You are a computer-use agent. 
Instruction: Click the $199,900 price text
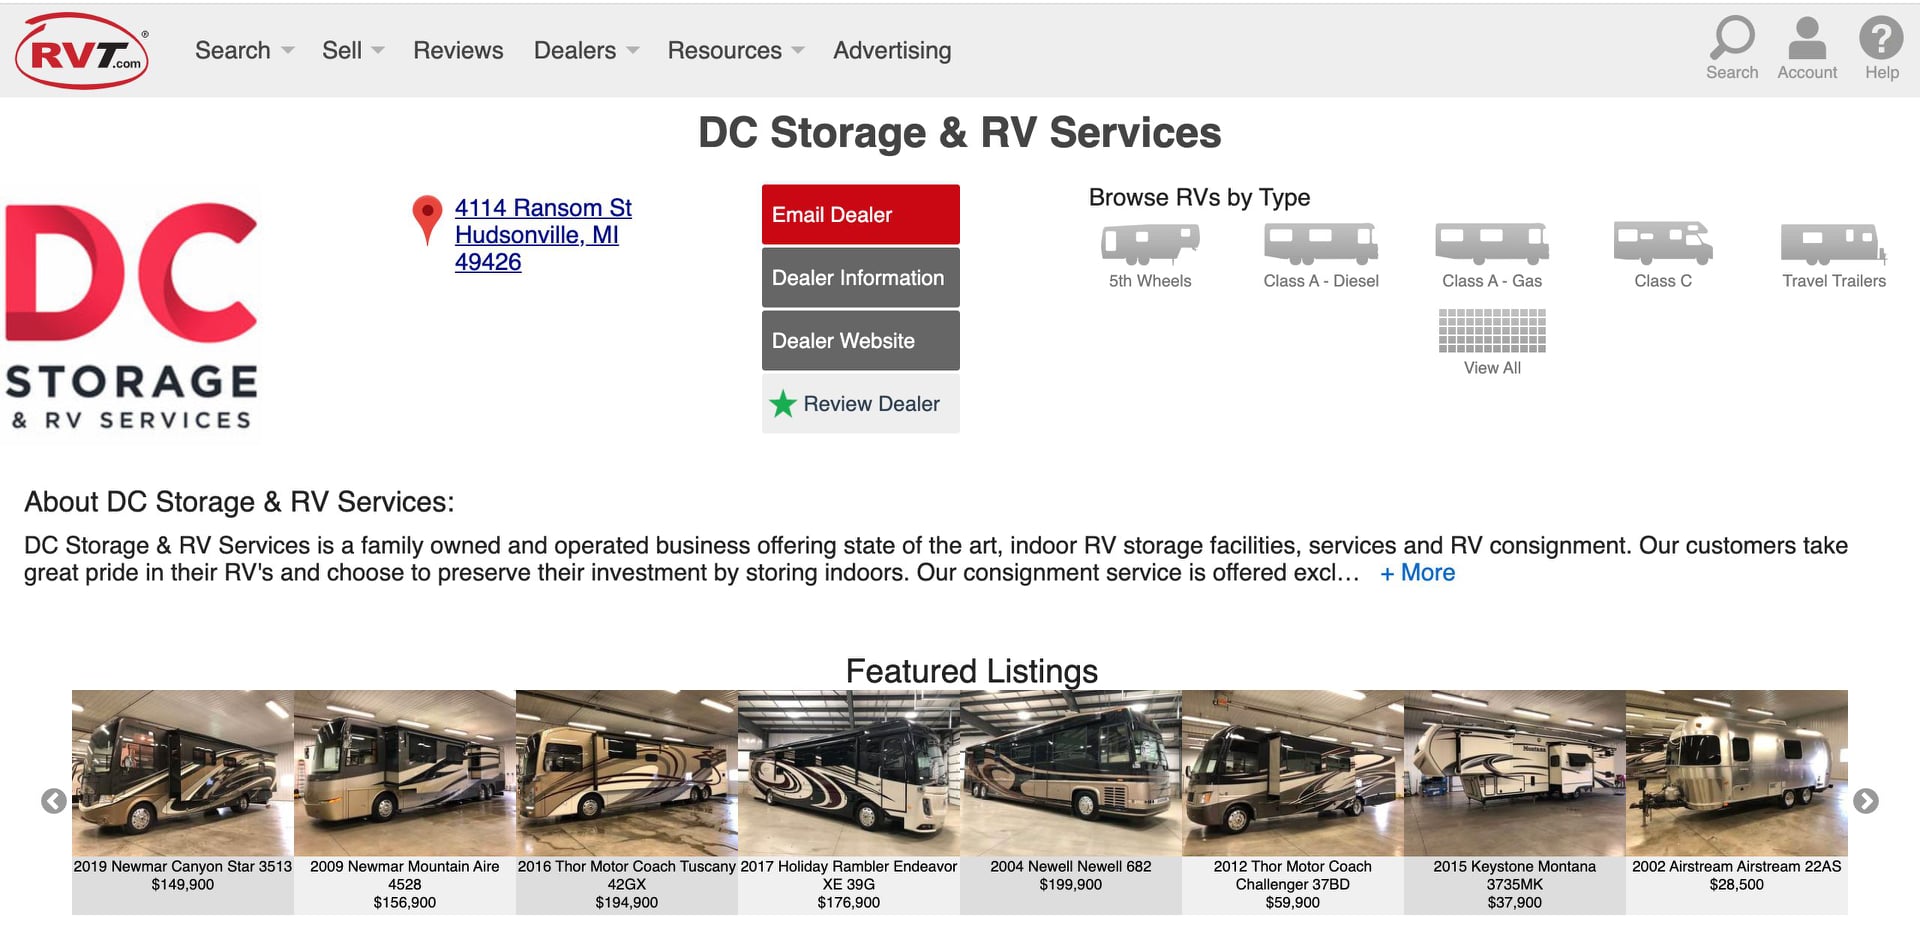coord(1071,884)
